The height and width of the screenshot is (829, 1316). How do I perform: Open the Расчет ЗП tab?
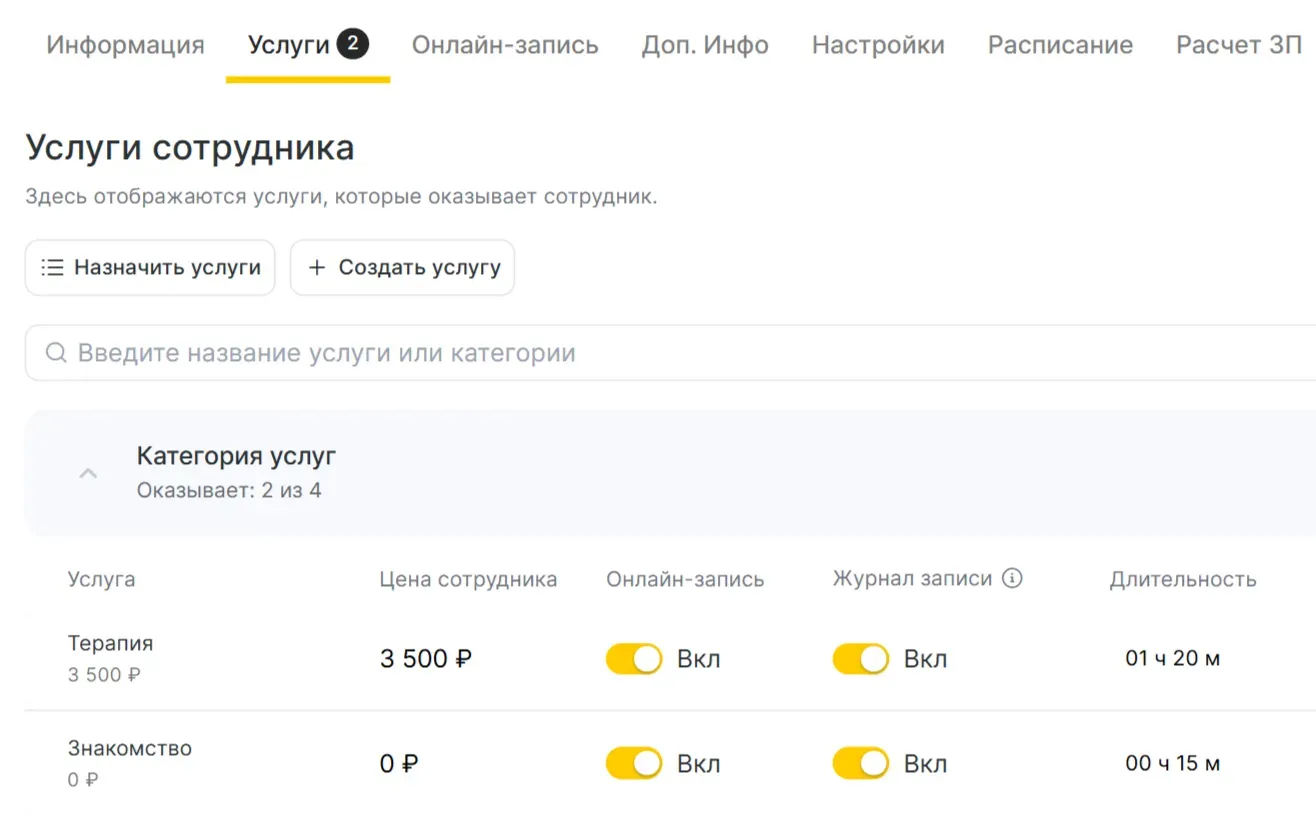(1239, 45)
